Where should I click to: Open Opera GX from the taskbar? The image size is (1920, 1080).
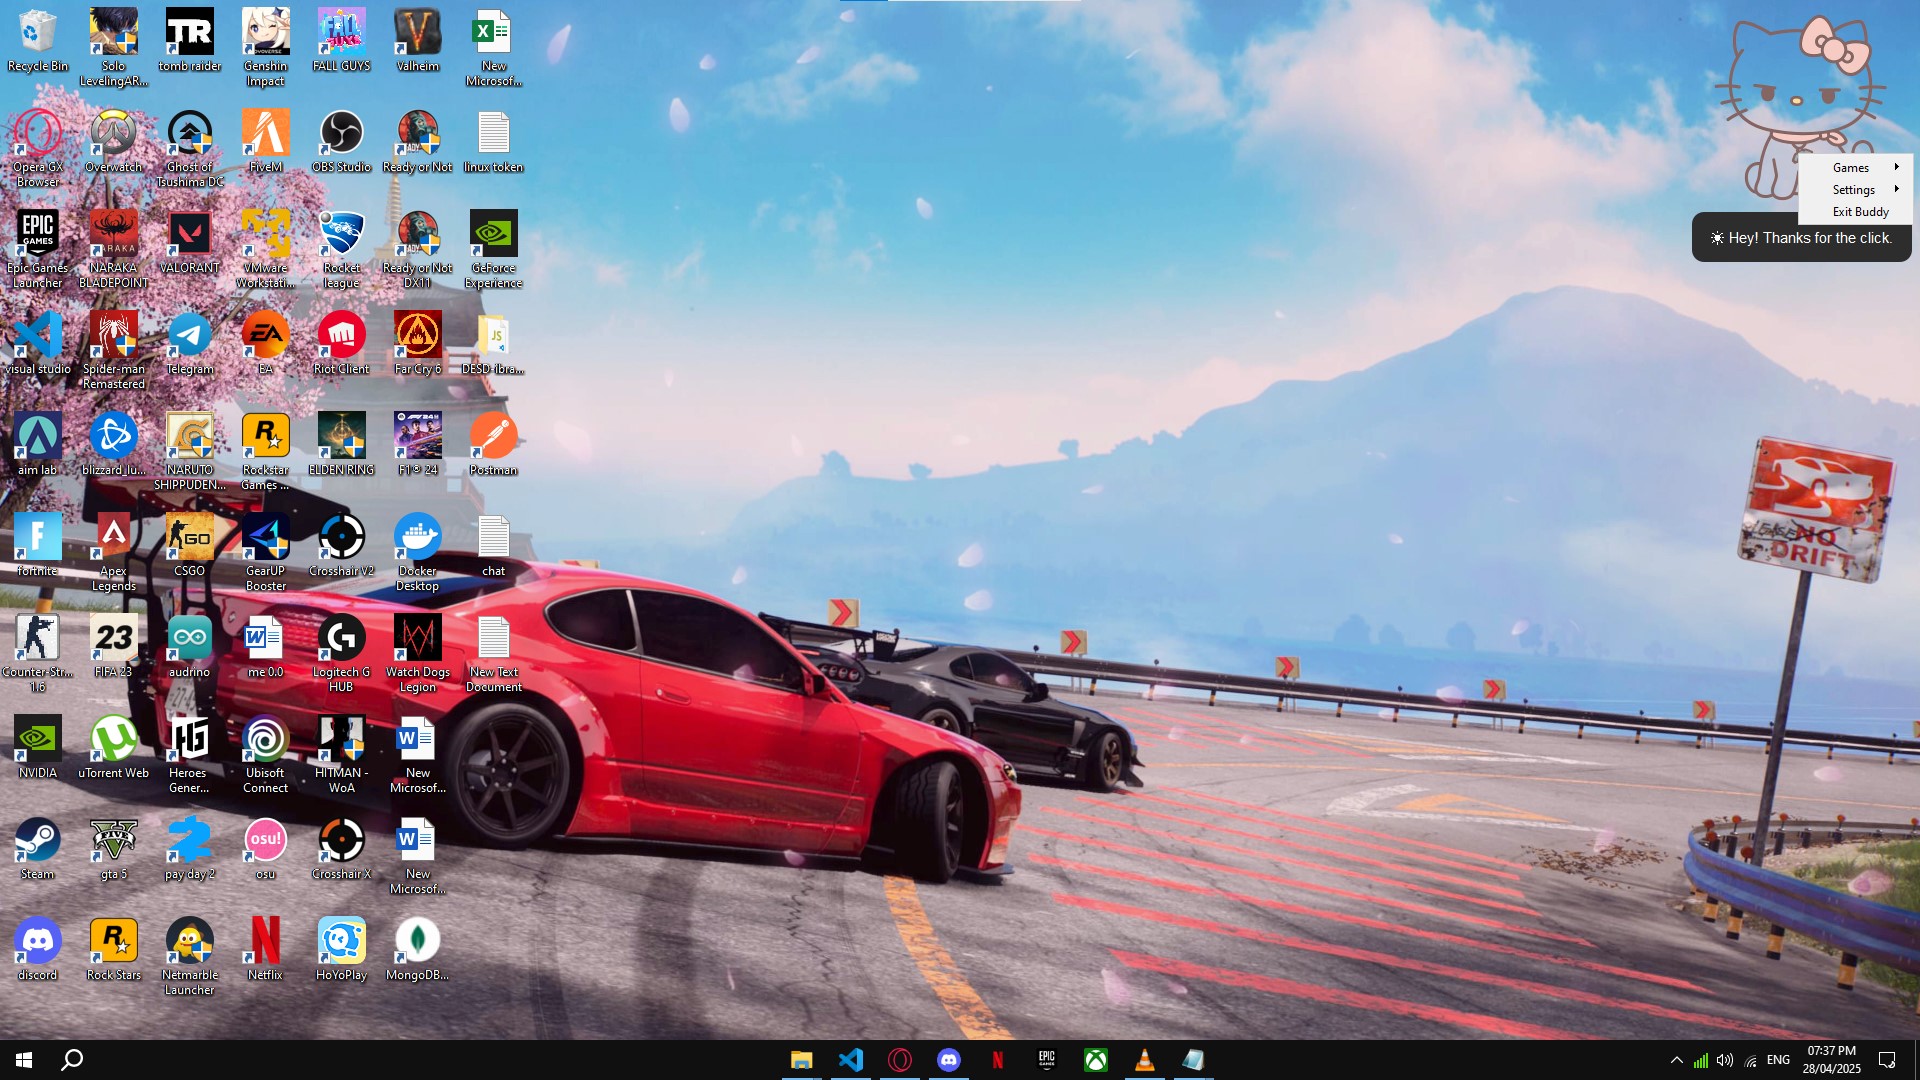899,1060
